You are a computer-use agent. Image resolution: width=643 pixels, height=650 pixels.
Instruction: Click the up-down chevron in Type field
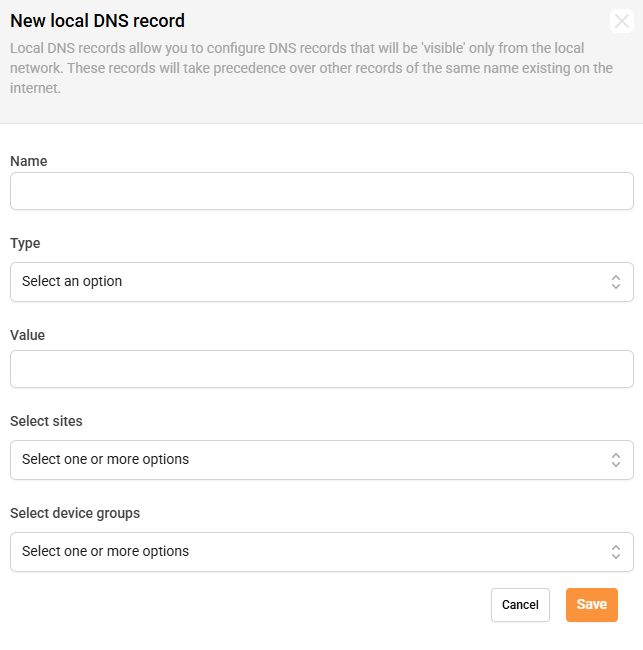click(x=616, y=282)
